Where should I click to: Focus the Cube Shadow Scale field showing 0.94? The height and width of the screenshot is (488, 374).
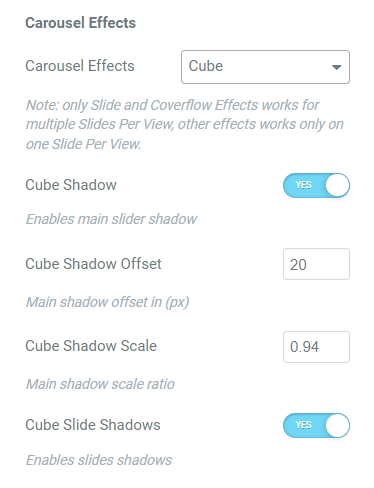pyautogui.click(x=316, y=347)
